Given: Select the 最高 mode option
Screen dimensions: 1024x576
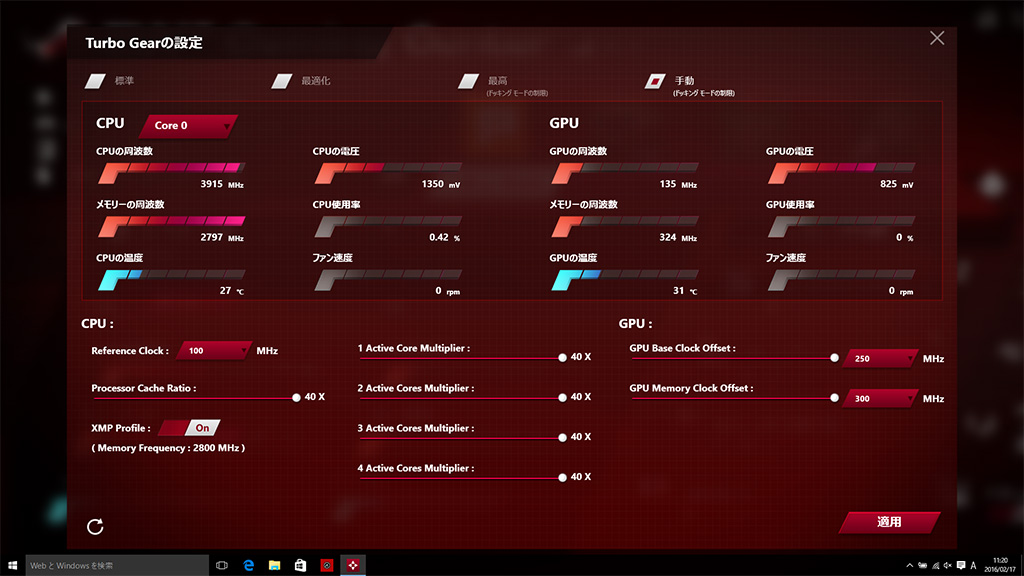Looking at the screenshot, I should click(469, 81).
